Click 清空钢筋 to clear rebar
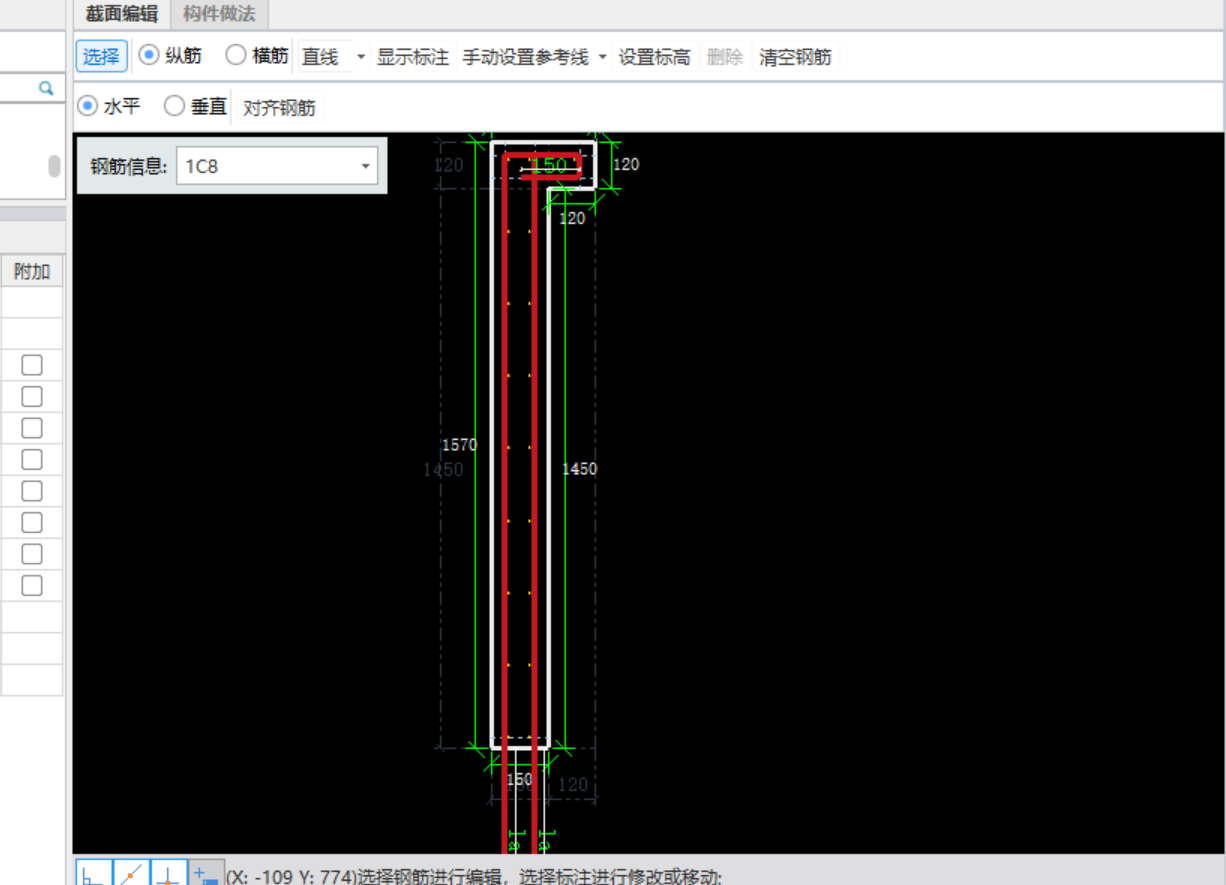 (795, 57)
